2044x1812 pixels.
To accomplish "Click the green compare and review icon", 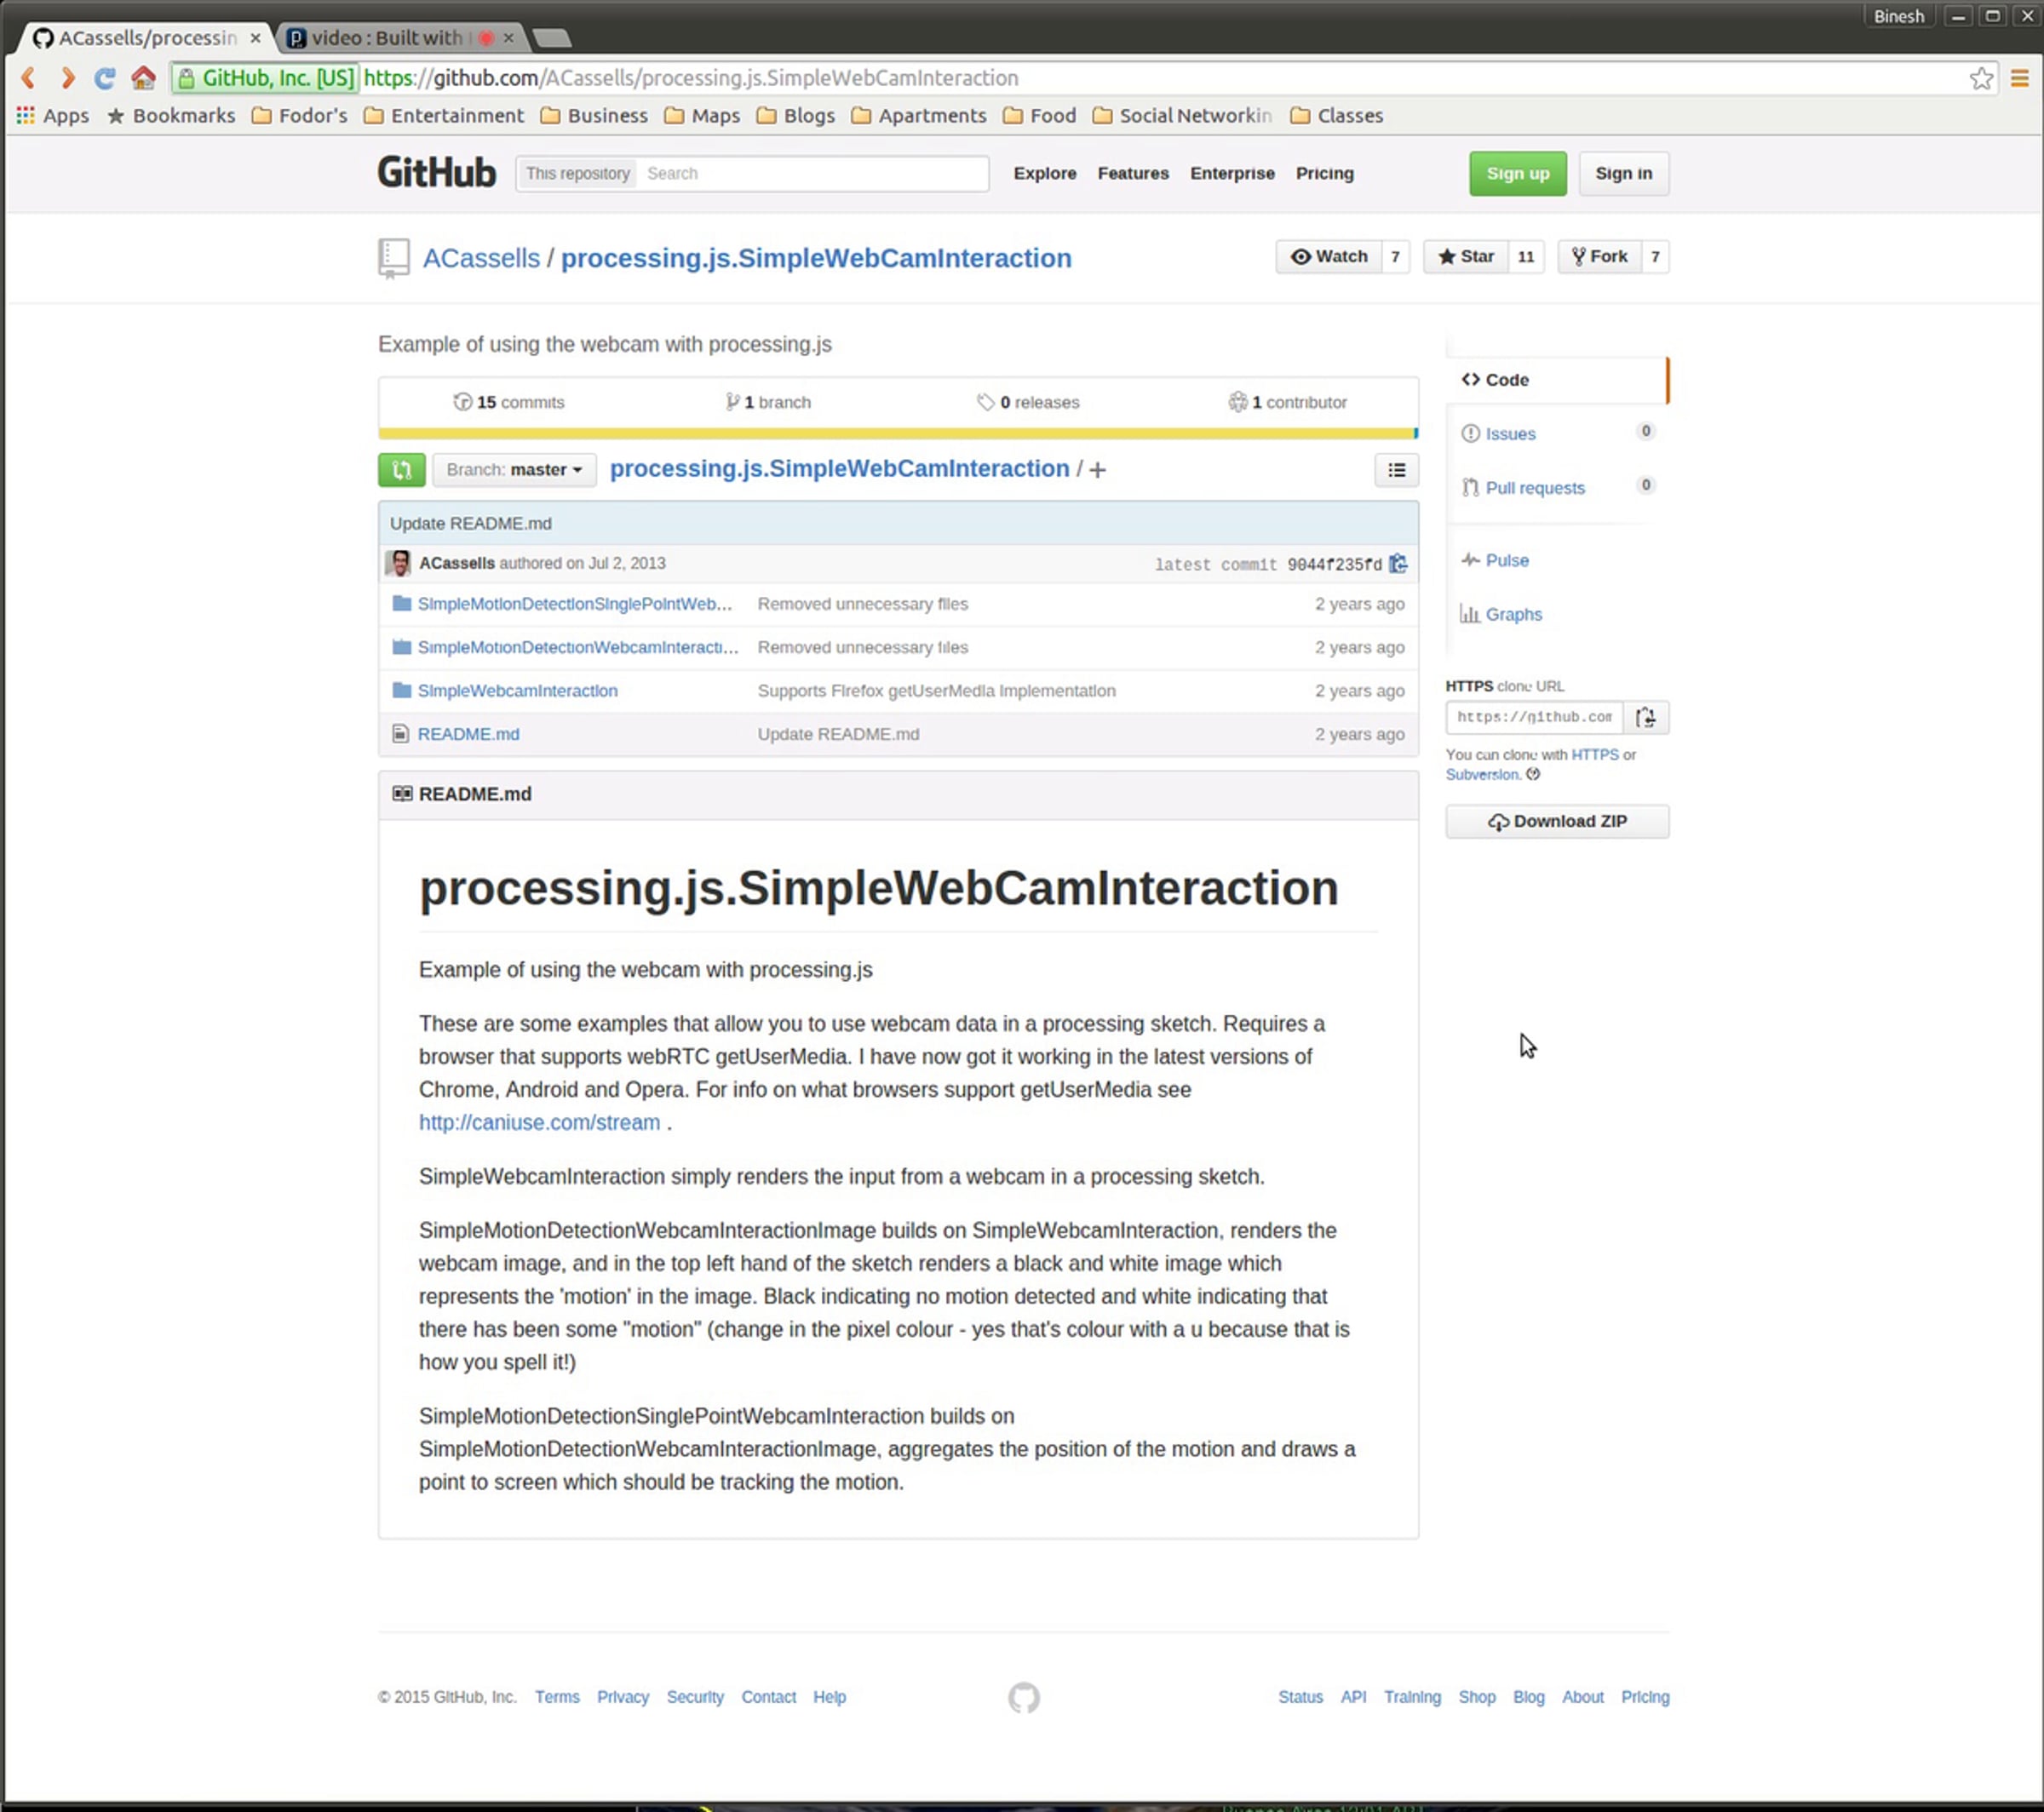I will (401, 470).
